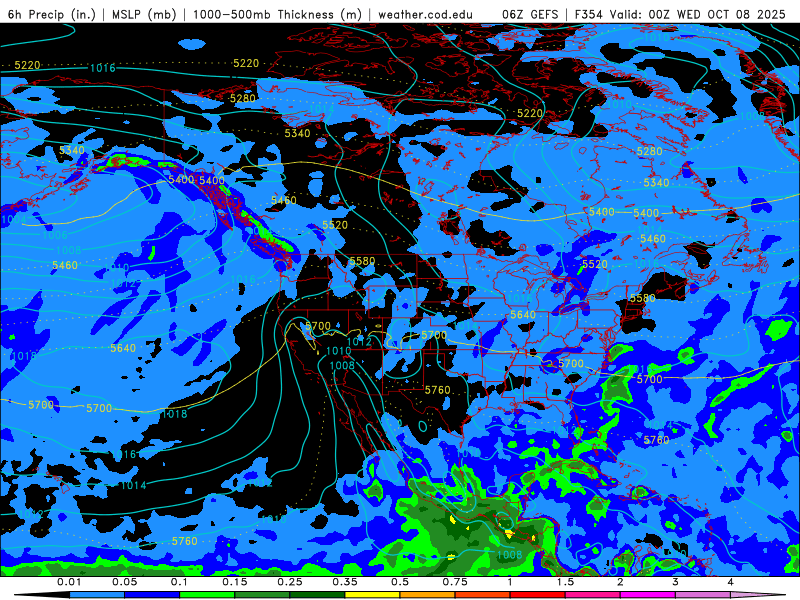This screenshot has height=600, width=800.
Task: Click the '0.05' color bar label
Action: tap(124, 582)
